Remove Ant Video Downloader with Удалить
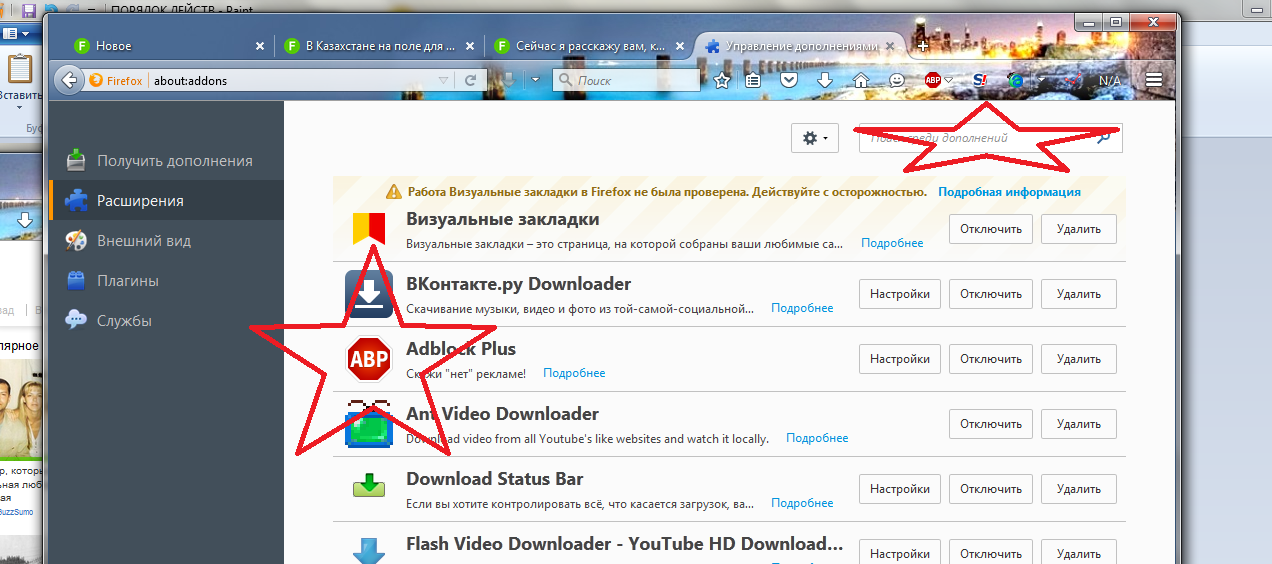Screen dimensions: 1272x564 [x=1078, y=424]
